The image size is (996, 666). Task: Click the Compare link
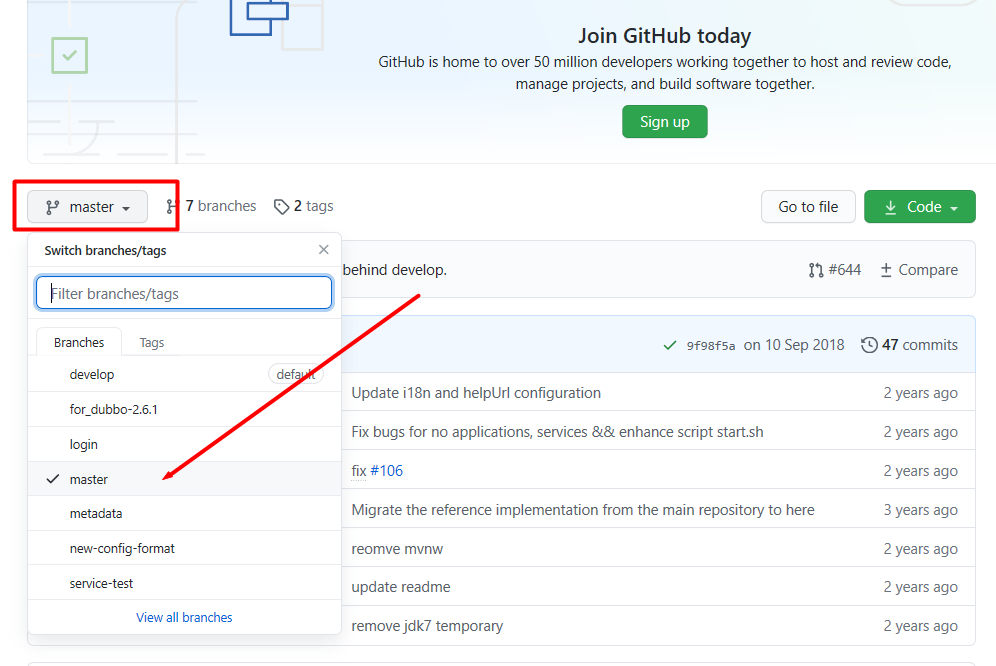click(919, 270)
